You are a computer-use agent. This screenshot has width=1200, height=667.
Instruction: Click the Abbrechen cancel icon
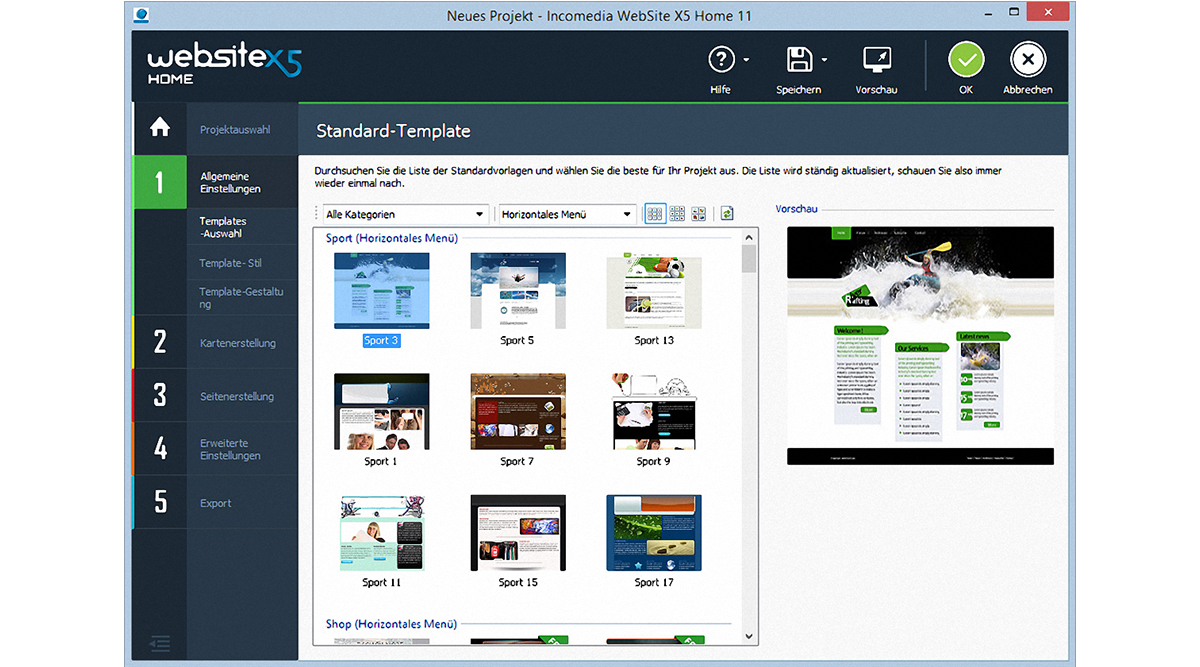click(1027, 60)
